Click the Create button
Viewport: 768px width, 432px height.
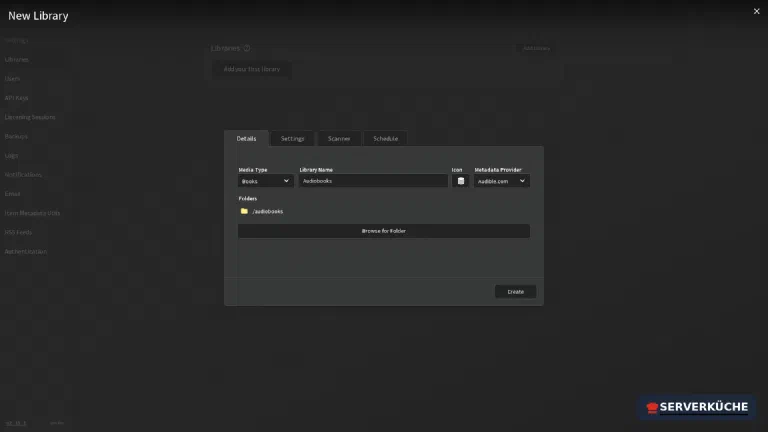(x=515, y=291)
